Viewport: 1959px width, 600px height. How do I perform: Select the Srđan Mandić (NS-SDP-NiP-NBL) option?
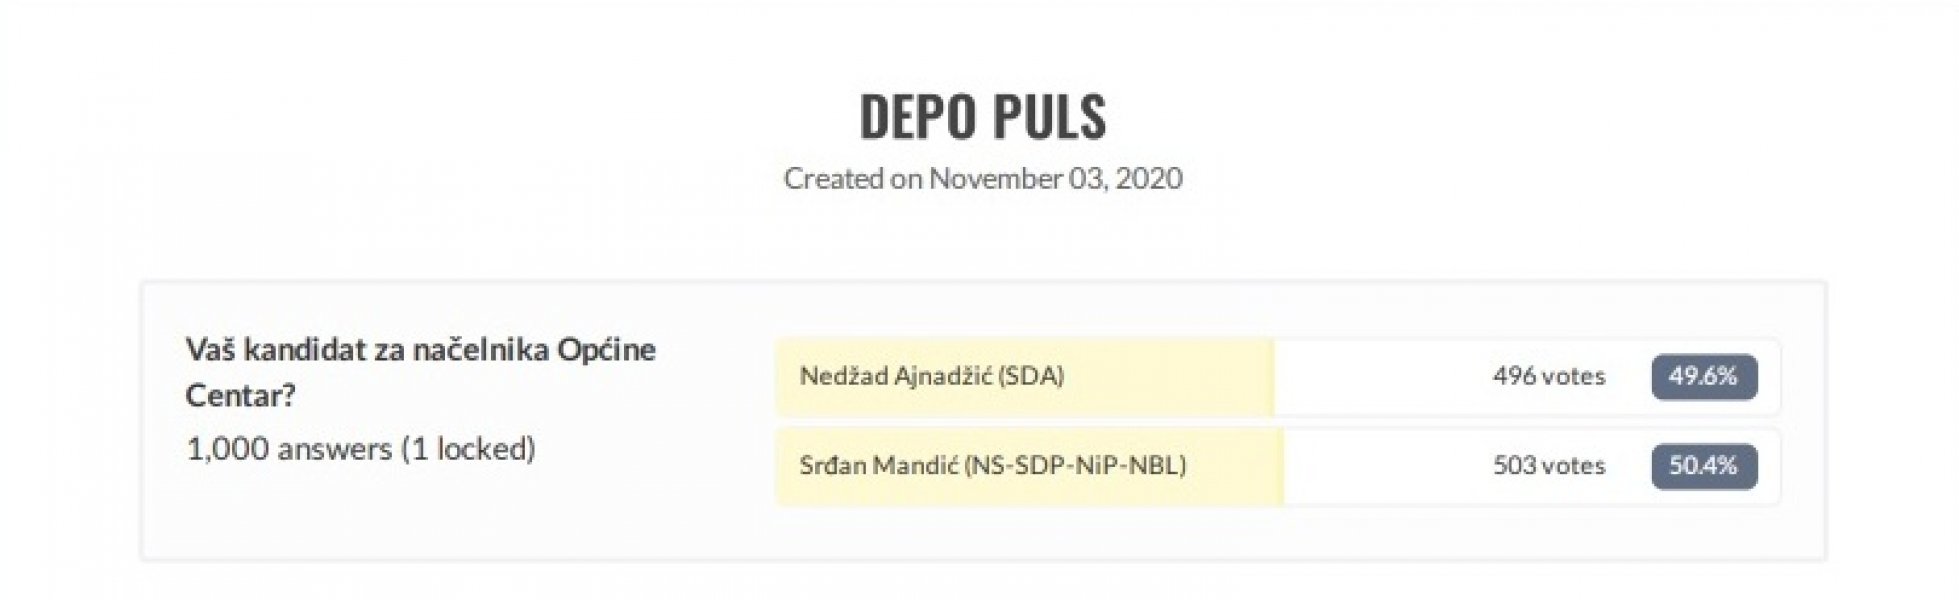click(992, 466)
